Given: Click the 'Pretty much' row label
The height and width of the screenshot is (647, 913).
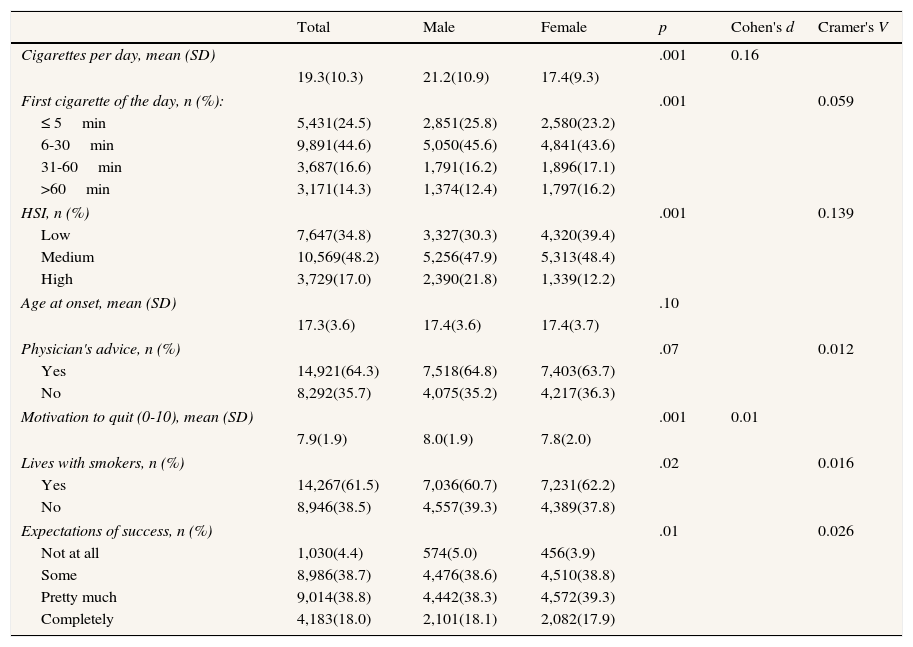Looking at the screenshot, I should [78, 597].
